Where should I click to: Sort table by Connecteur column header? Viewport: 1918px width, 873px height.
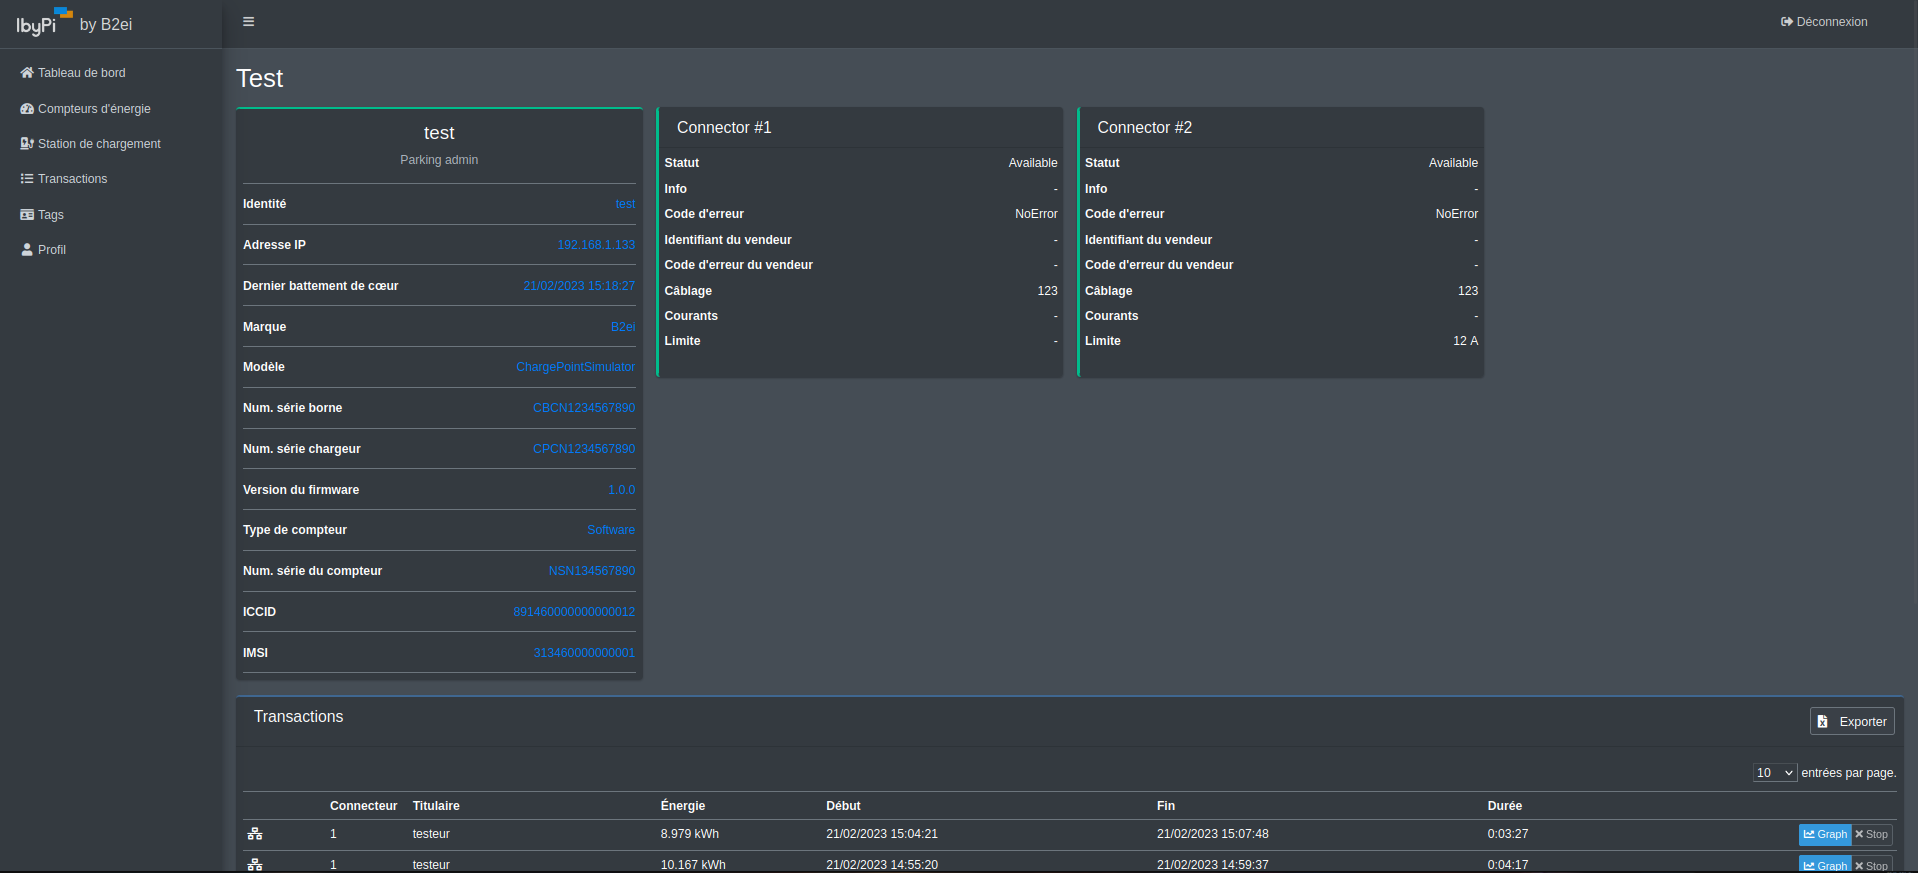point(364,806)
